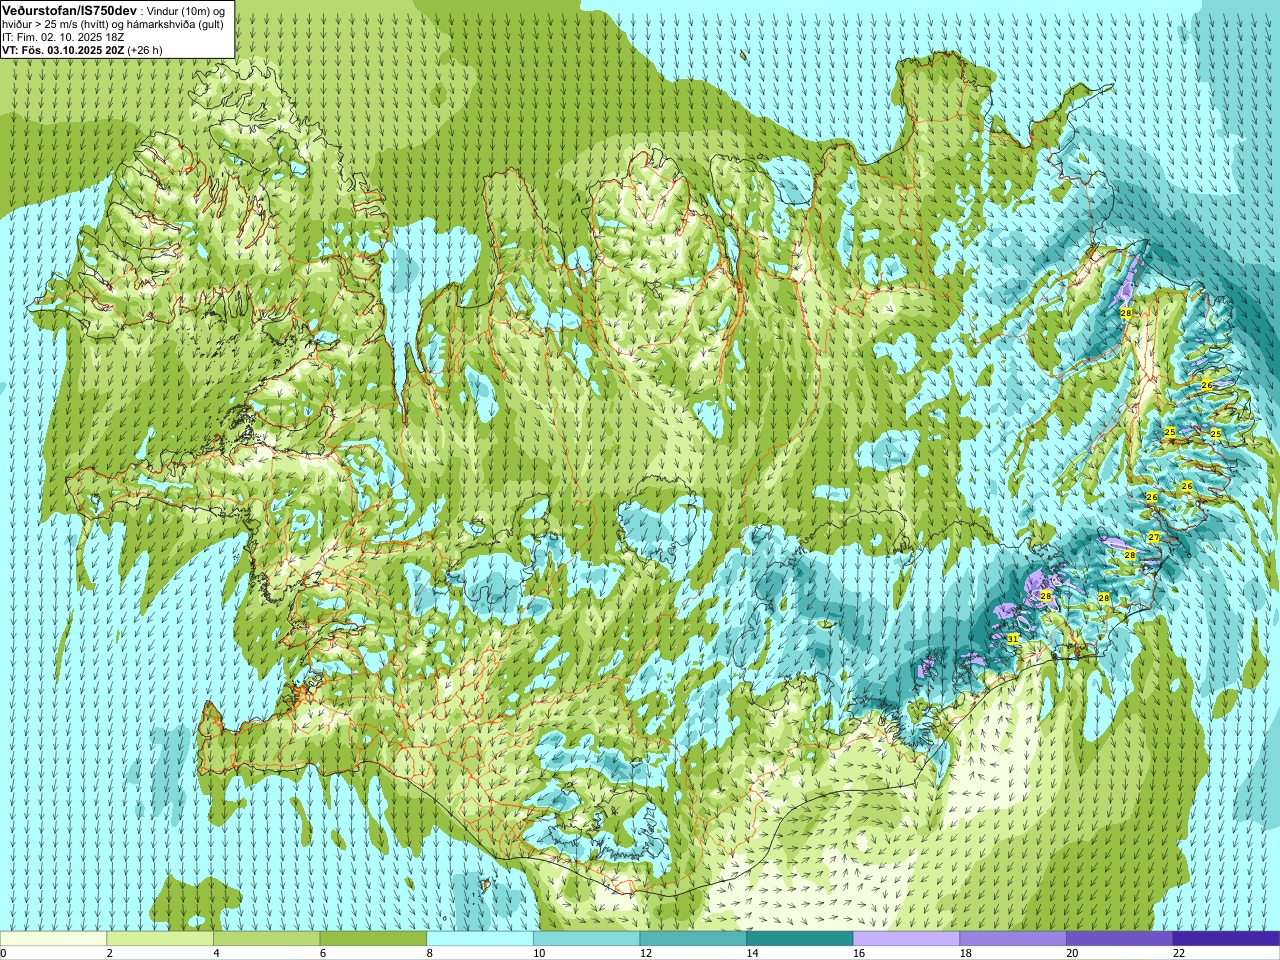Click the 18–20 m/s purple legend swatch
Image resolution: width=1280 pixels, height=960 pixels.
[1013, 939]
